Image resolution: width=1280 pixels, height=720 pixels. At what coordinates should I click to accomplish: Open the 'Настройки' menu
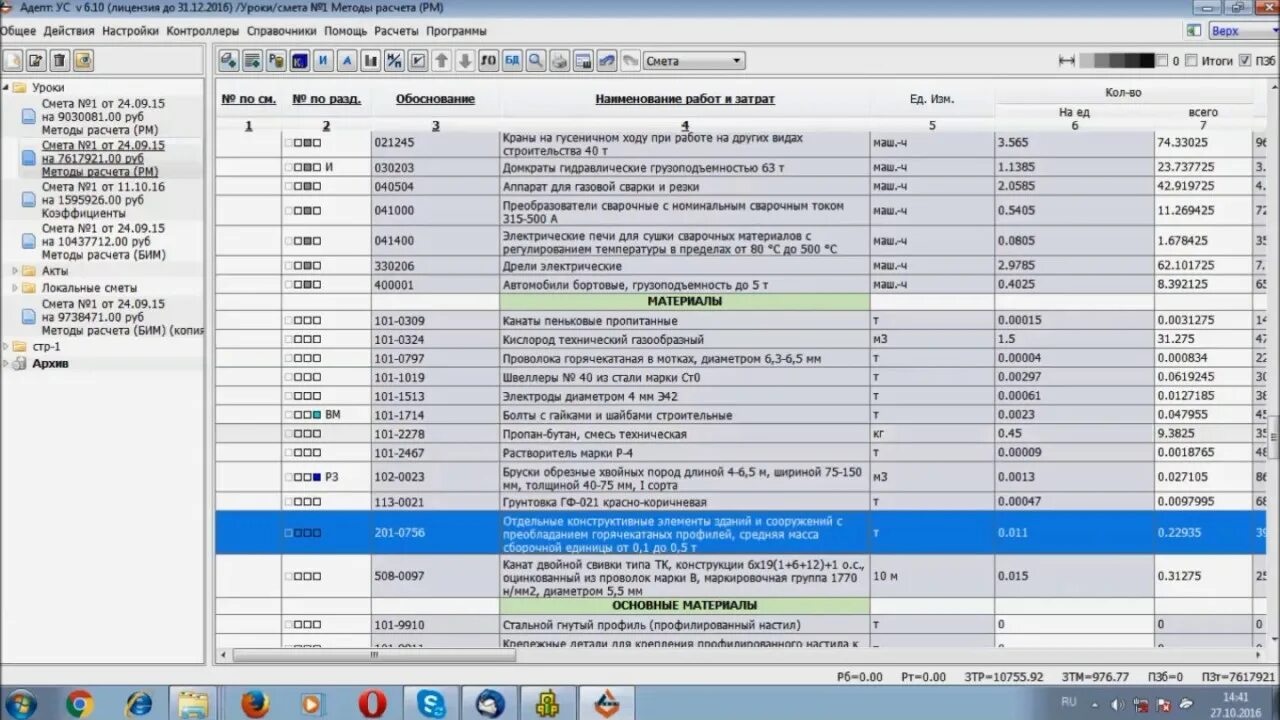tap(130, 31)
